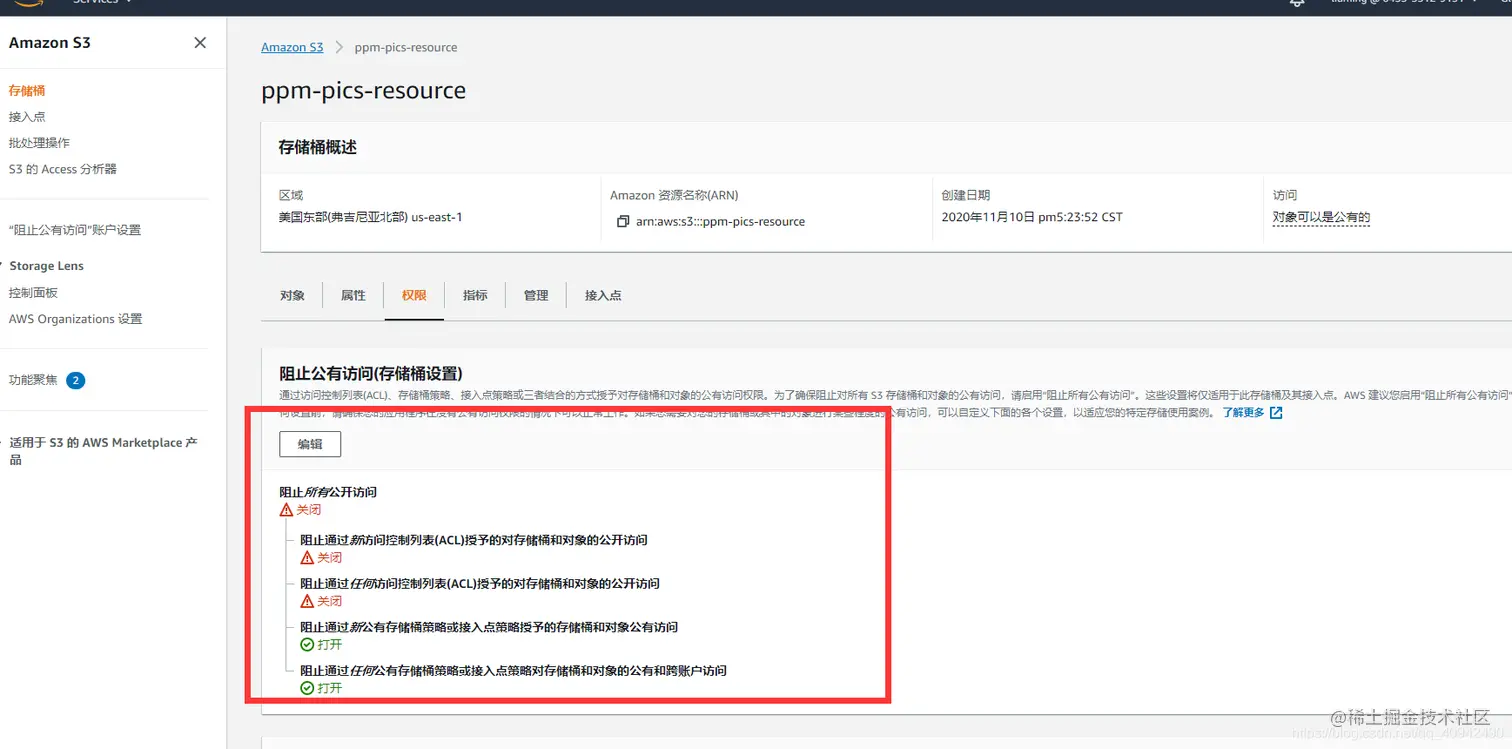Click label 阻止通过新访问控制列表(ACL)授予的对存储桶和对象的公开访问
This screenshot has height=749, width=1512.
pyautogui.click(x=474, y=540)
